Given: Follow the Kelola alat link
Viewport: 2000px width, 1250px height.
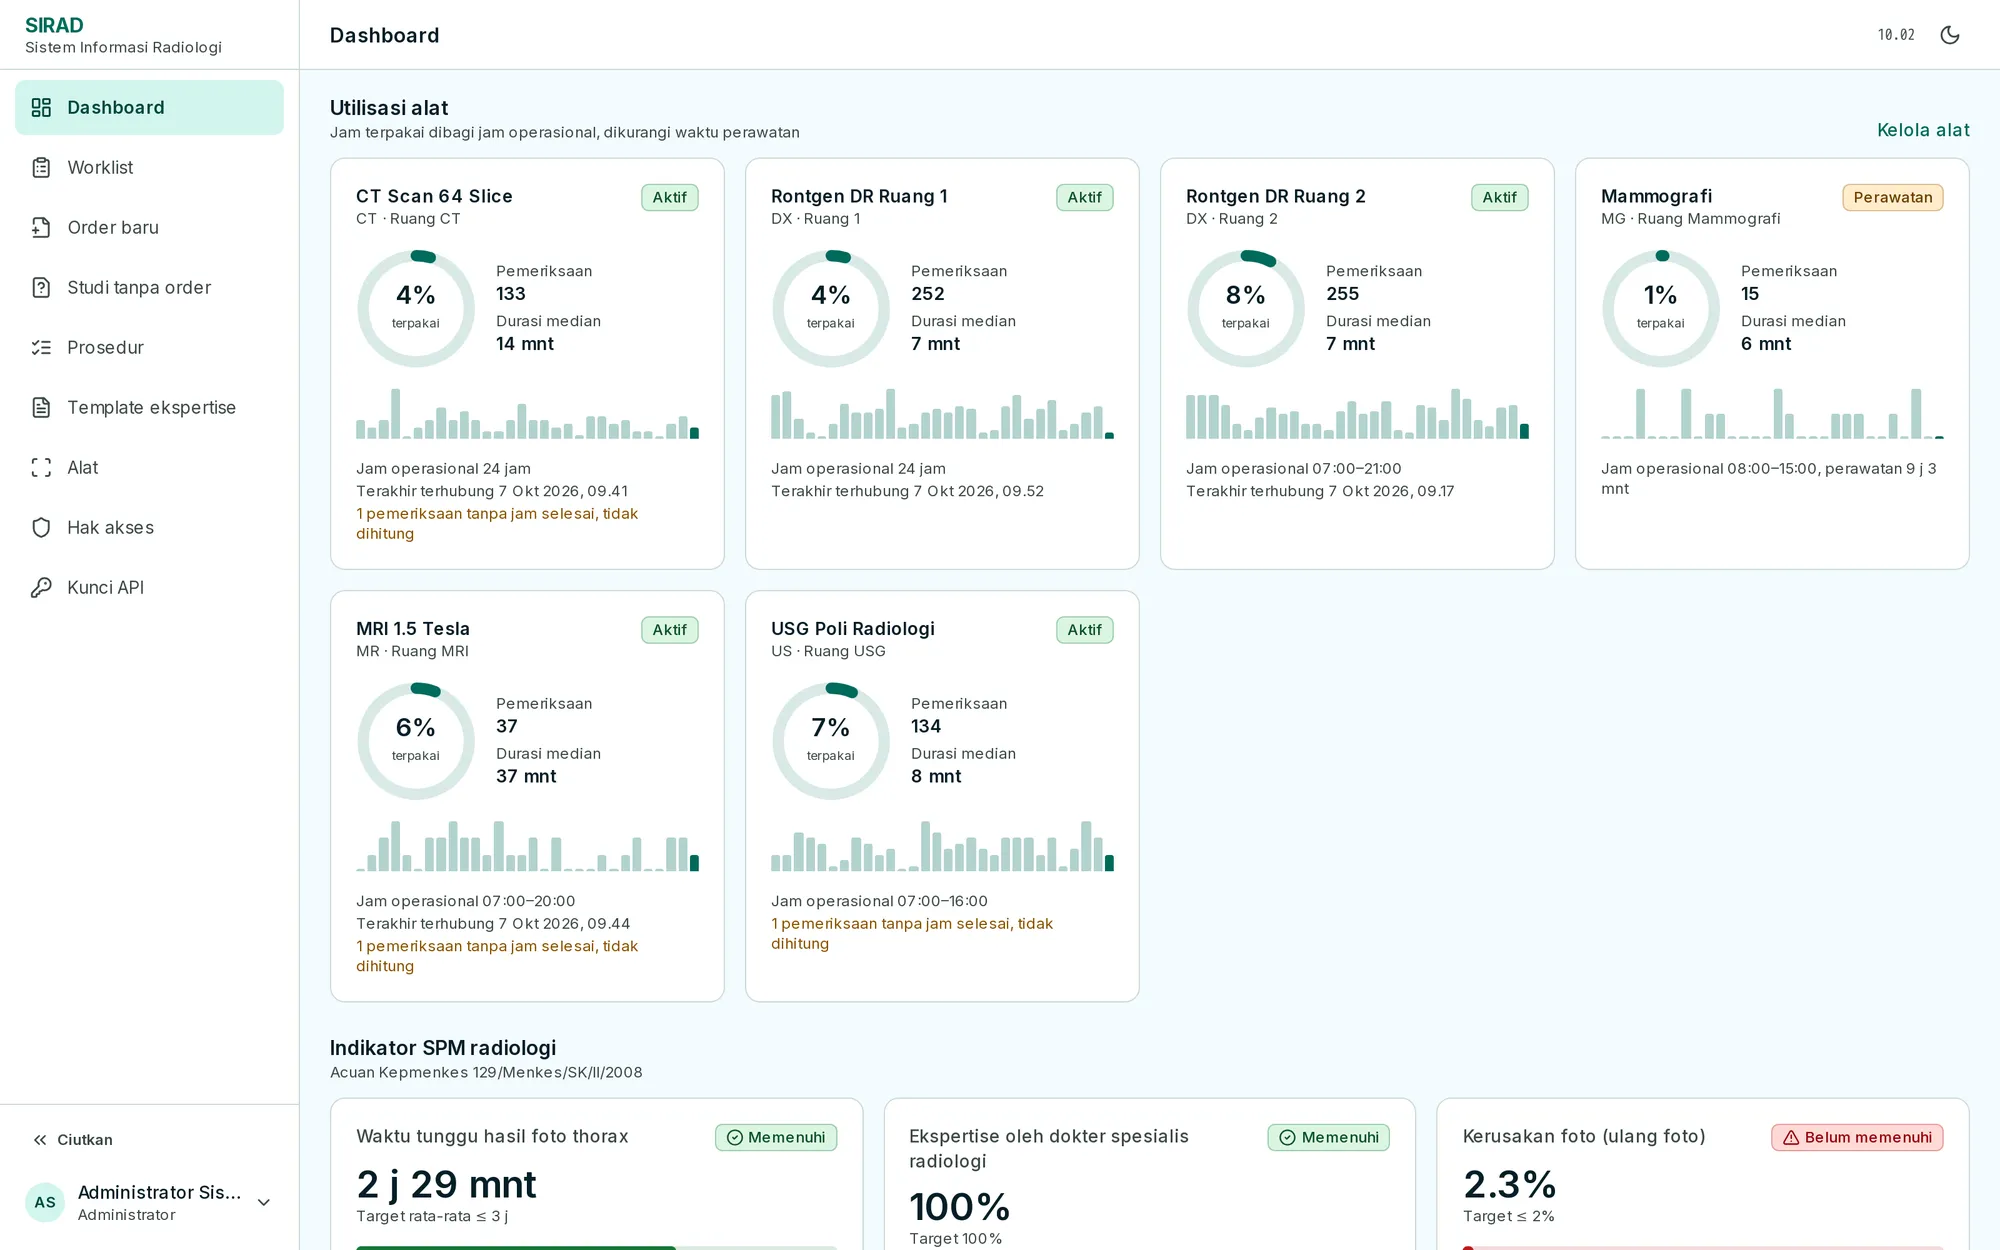Looking at the screenshot, I should 1923,130.
